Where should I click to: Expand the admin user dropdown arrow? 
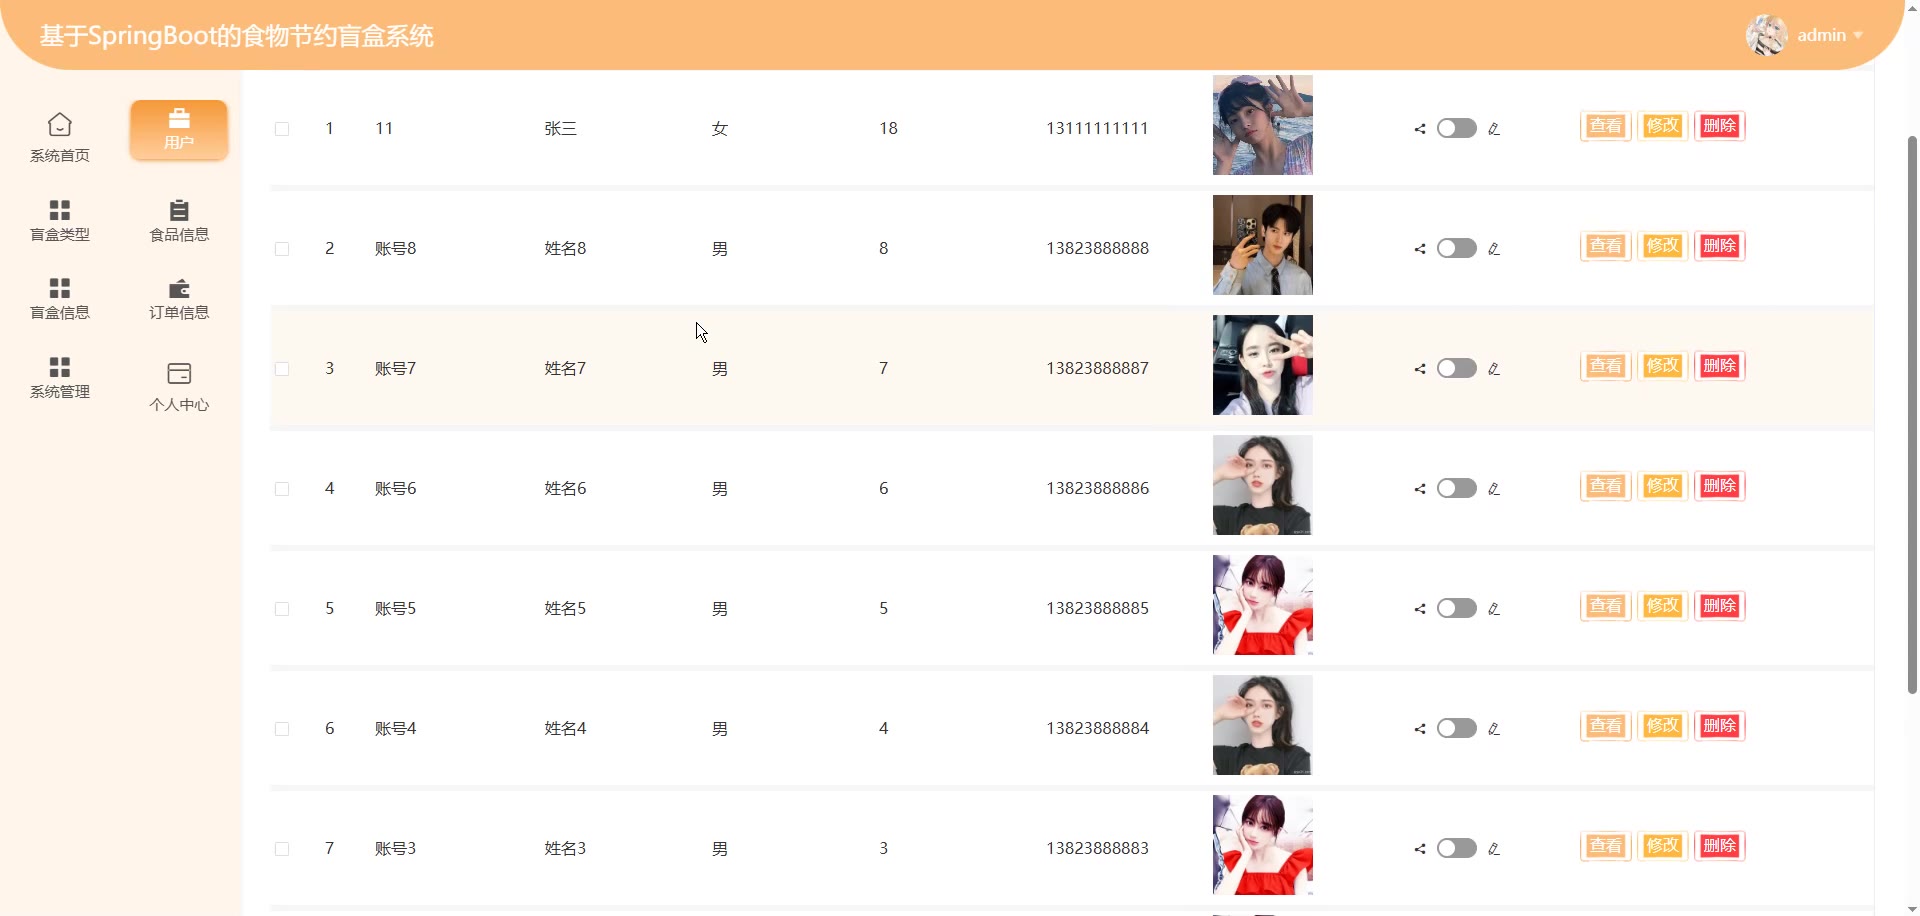[x=1858, y=36]
